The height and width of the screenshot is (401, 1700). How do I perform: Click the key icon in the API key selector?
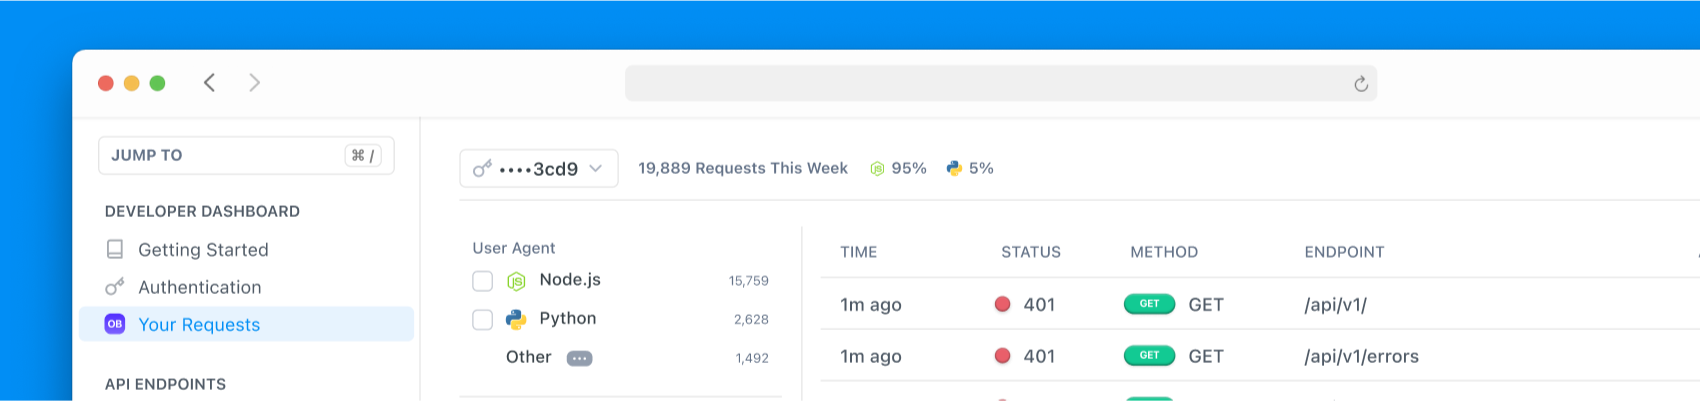click(482, 169)
